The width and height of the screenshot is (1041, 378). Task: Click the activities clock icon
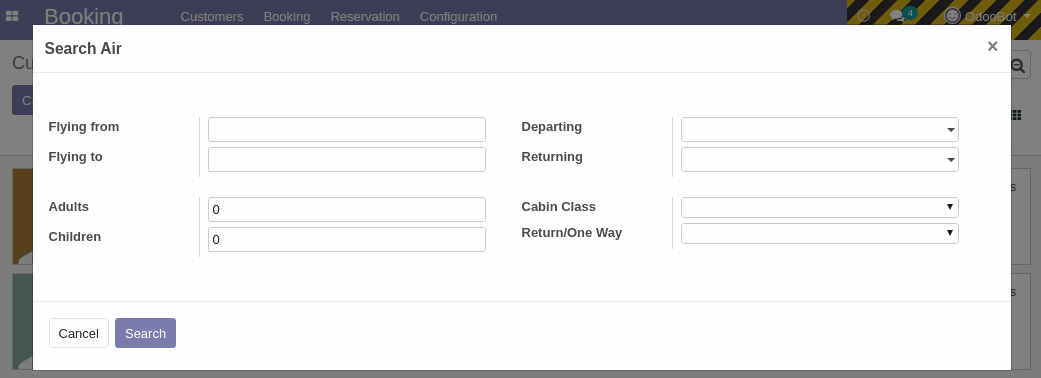(863, 16)
